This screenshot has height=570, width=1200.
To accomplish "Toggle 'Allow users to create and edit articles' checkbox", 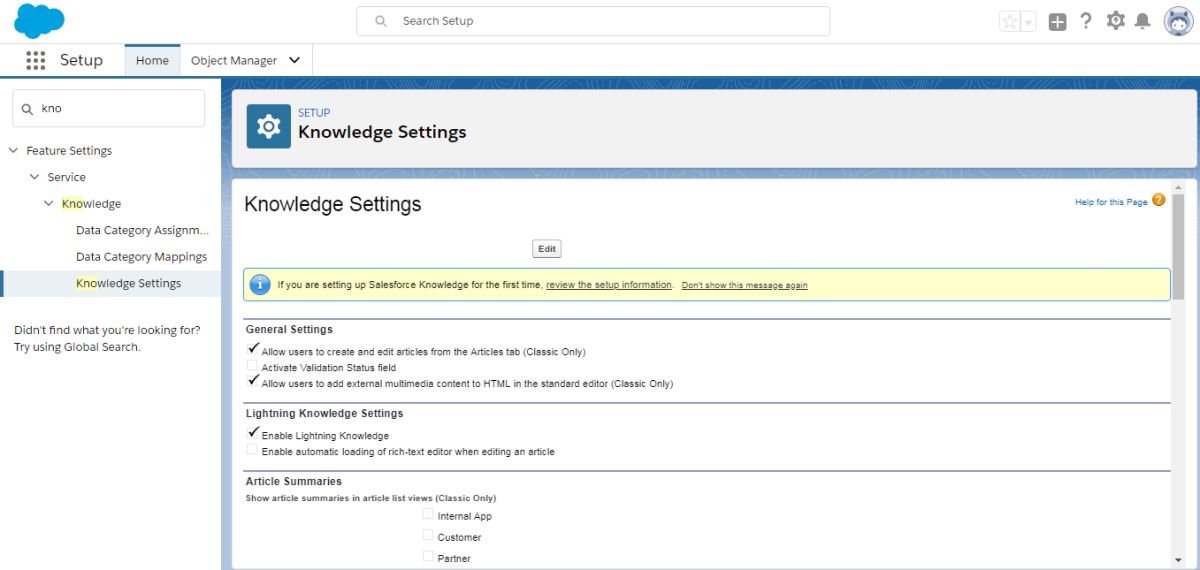I will (253, 350).
